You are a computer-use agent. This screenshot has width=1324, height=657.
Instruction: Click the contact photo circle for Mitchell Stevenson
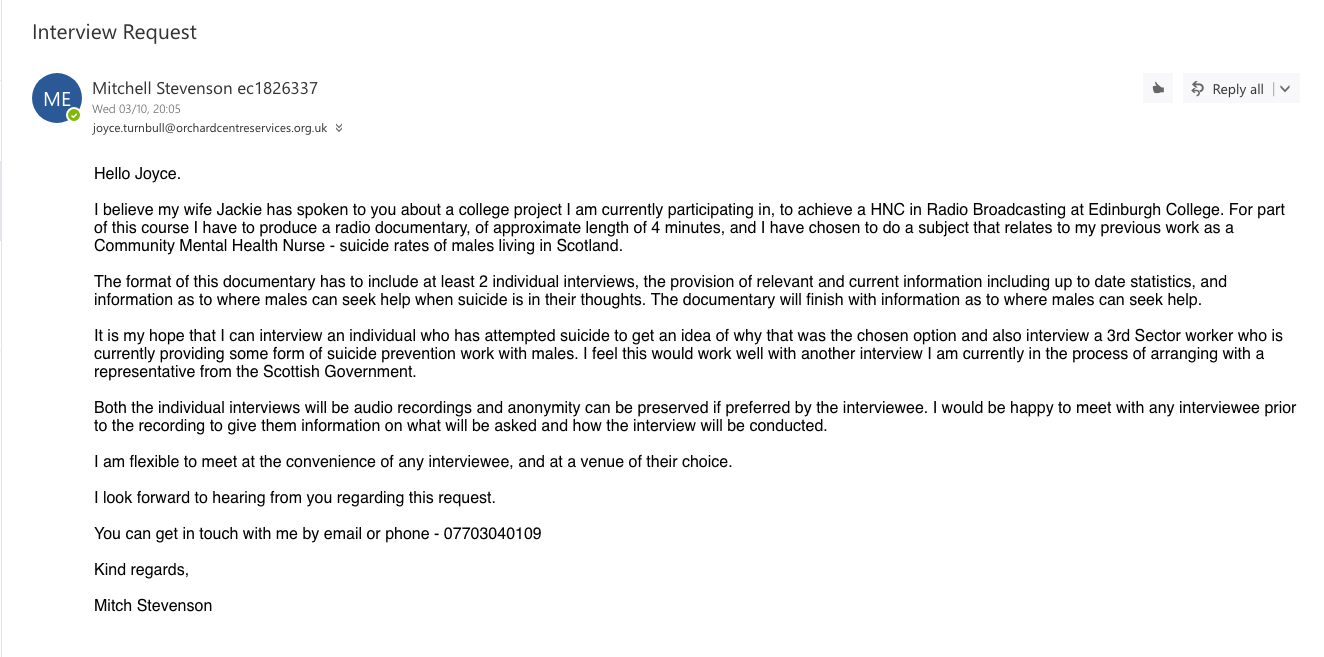[x=56, y=97]
